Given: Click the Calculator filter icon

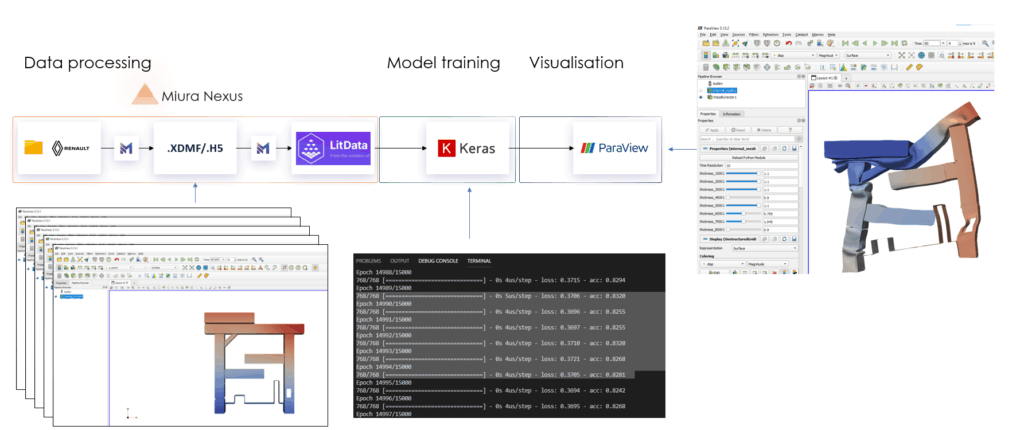Looking at the screenshot, I should click(706, 67).
